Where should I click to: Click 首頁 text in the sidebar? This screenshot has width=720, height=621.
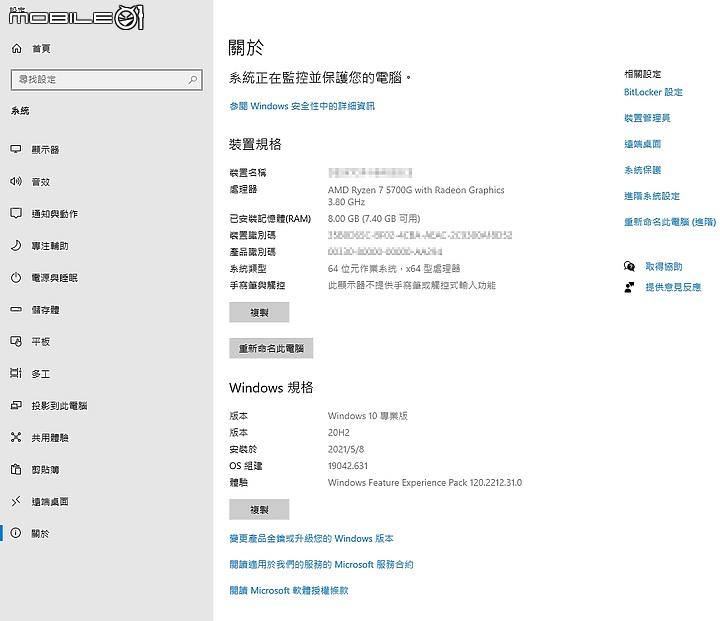[x=41, y=49]
